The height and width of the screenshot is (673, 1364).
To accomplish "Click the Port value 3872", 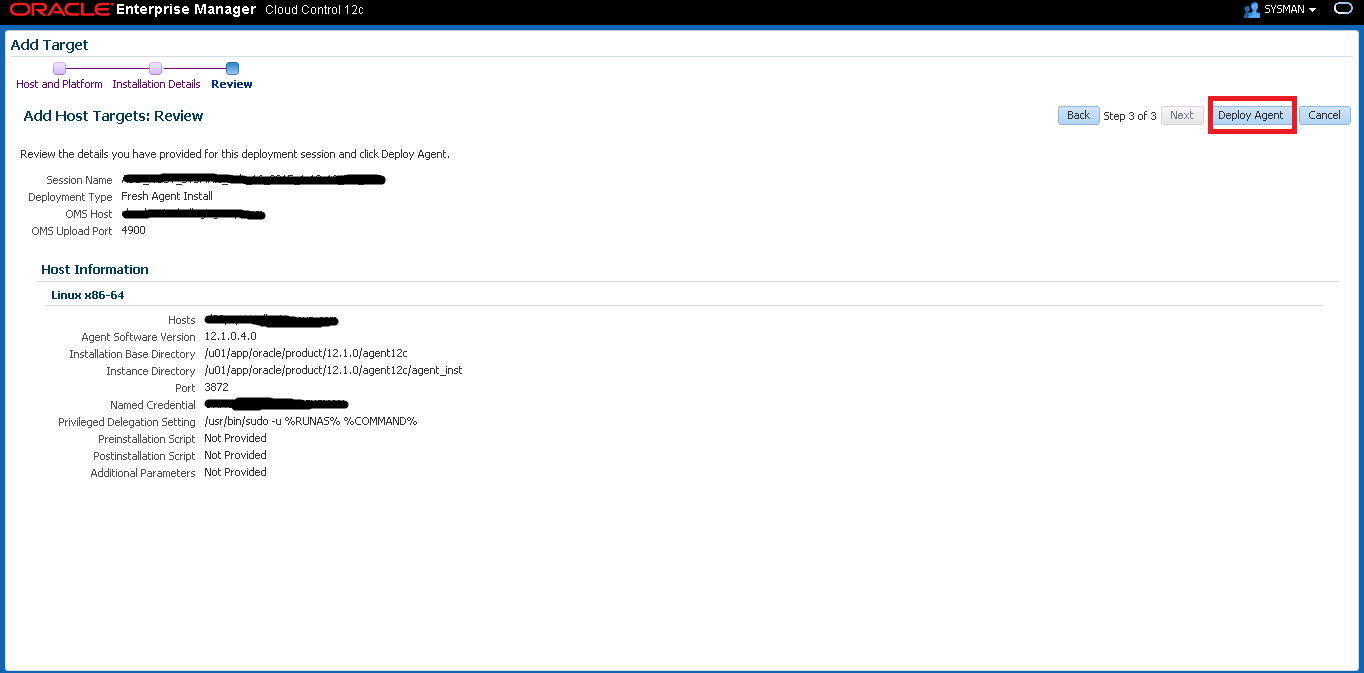I will (x=216, y=387).
